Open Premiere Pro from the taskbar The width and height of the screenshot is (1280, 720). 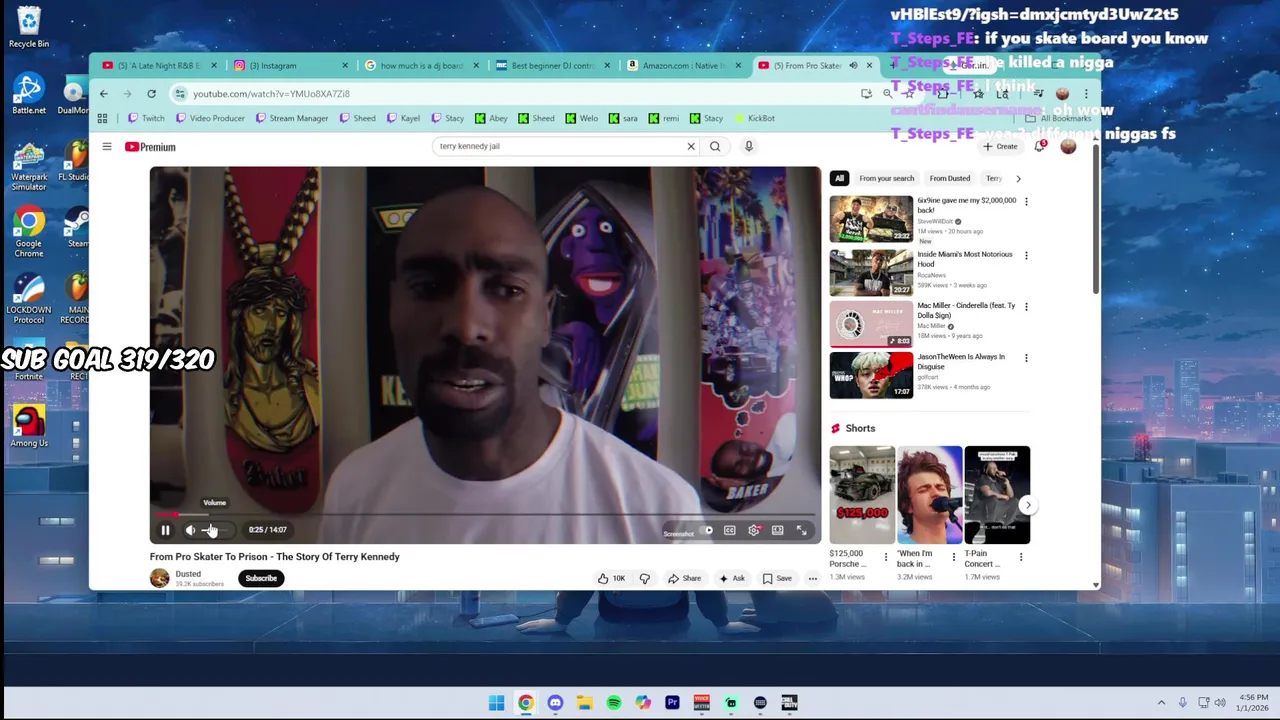click(672, 703)
